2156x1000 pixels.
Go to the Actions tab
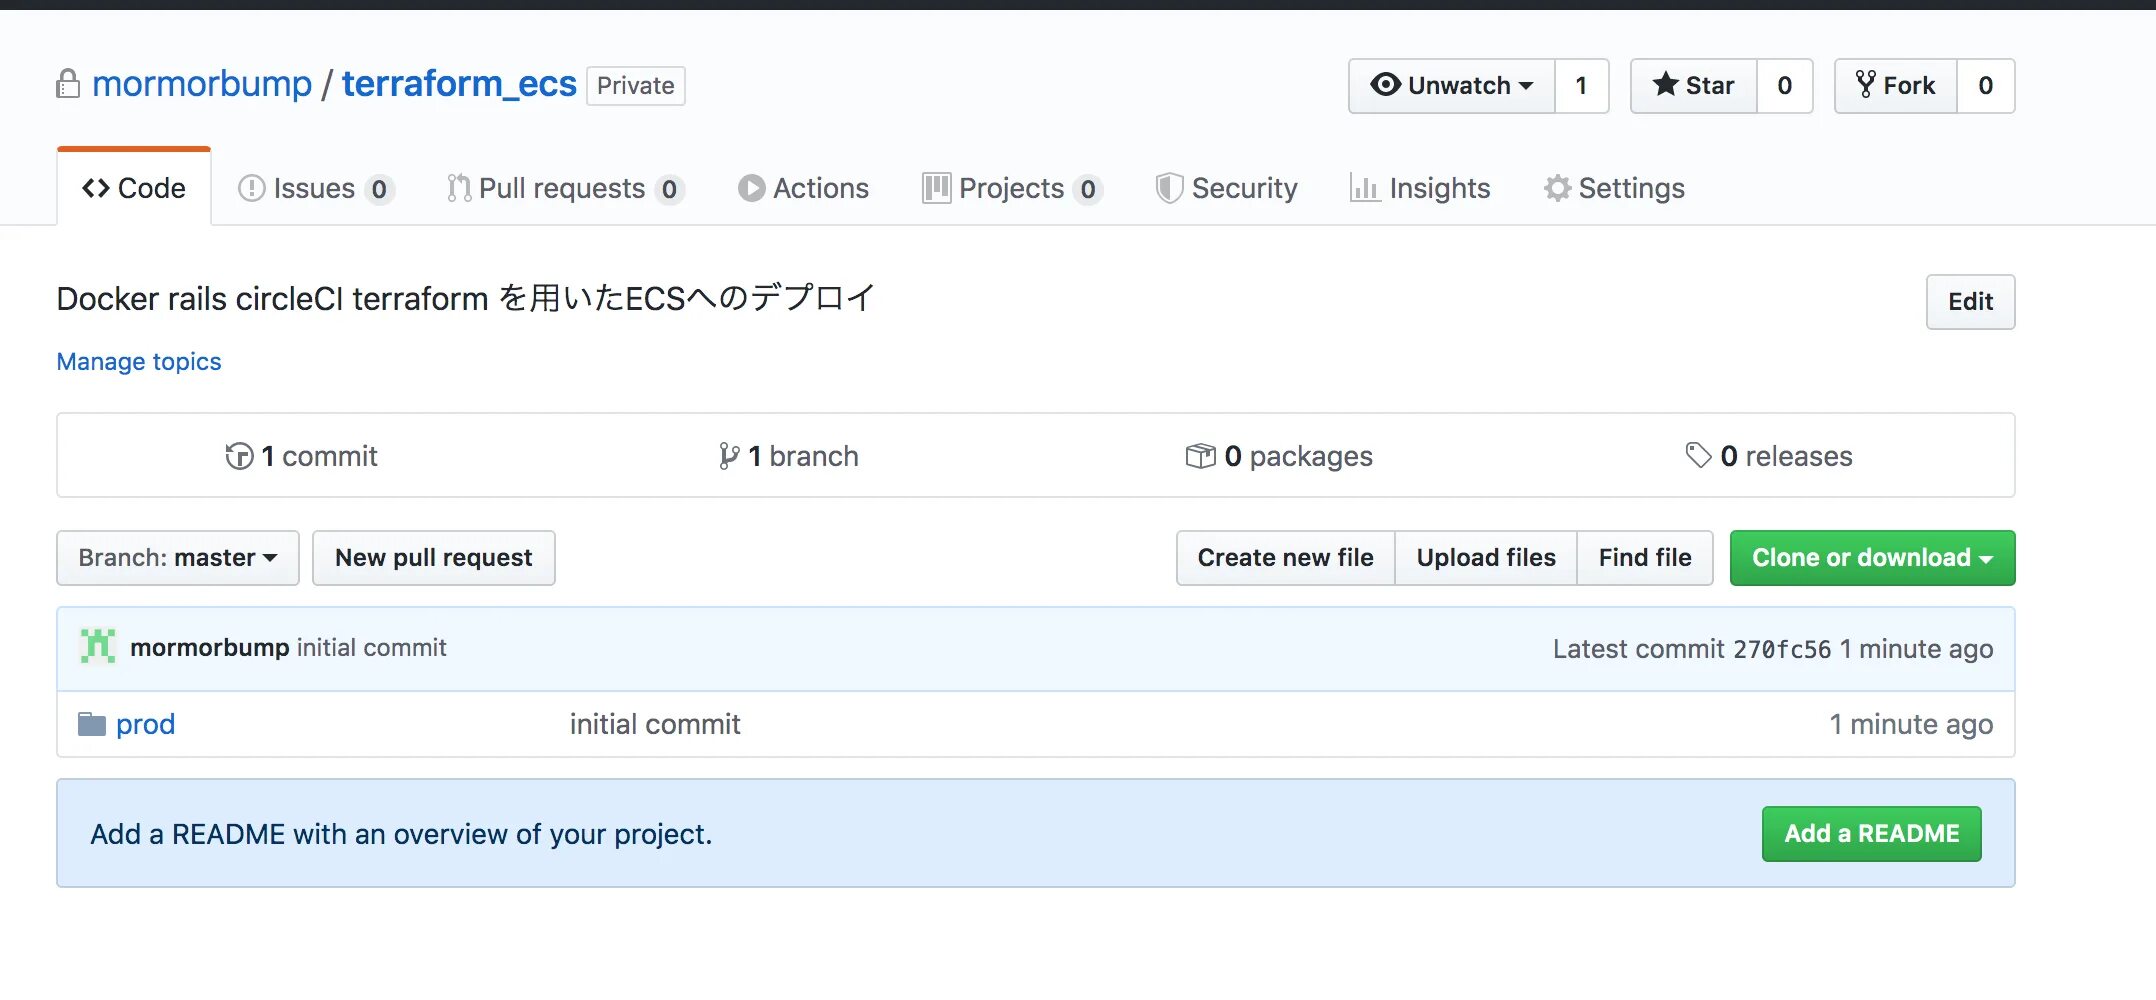click(803, 188)
